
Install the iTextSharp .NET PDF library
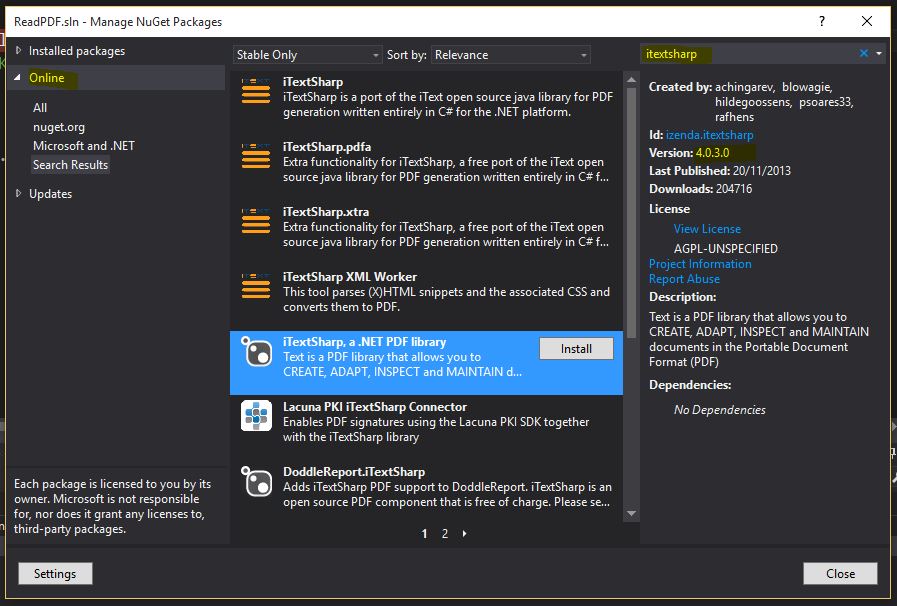576,348
